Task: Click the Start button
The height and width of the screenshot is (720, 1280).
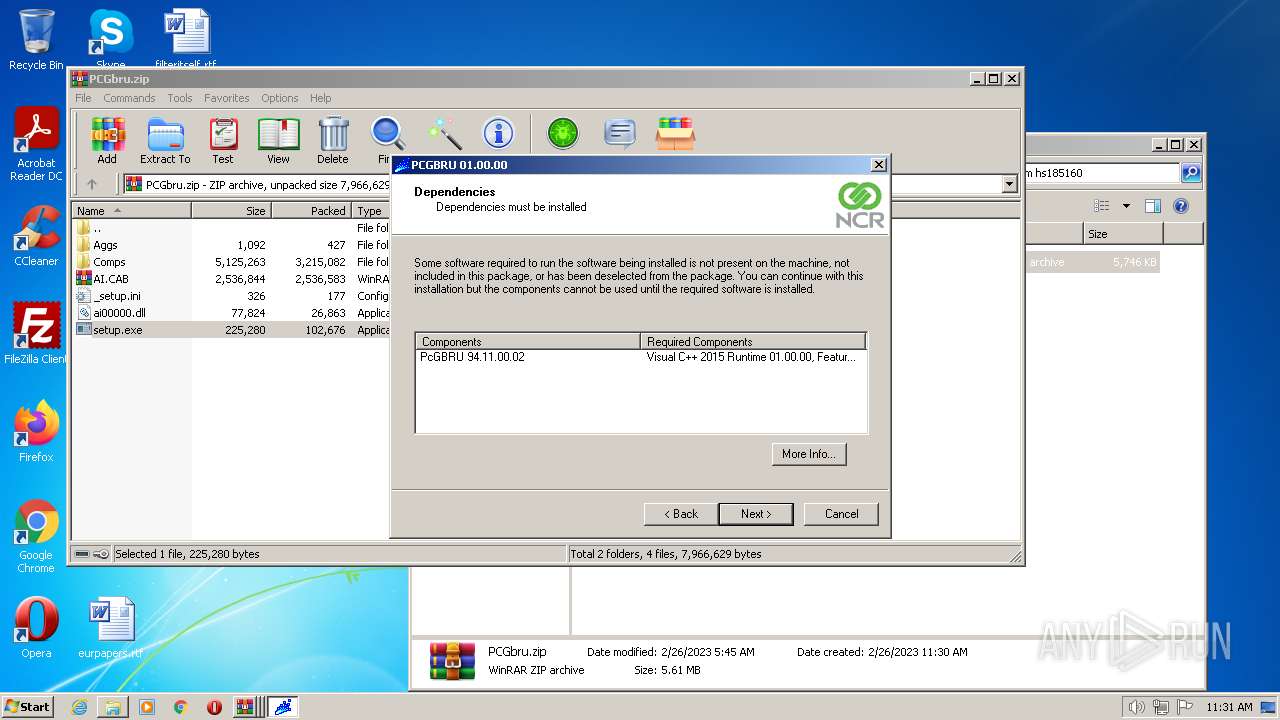Action: [28, 707]
